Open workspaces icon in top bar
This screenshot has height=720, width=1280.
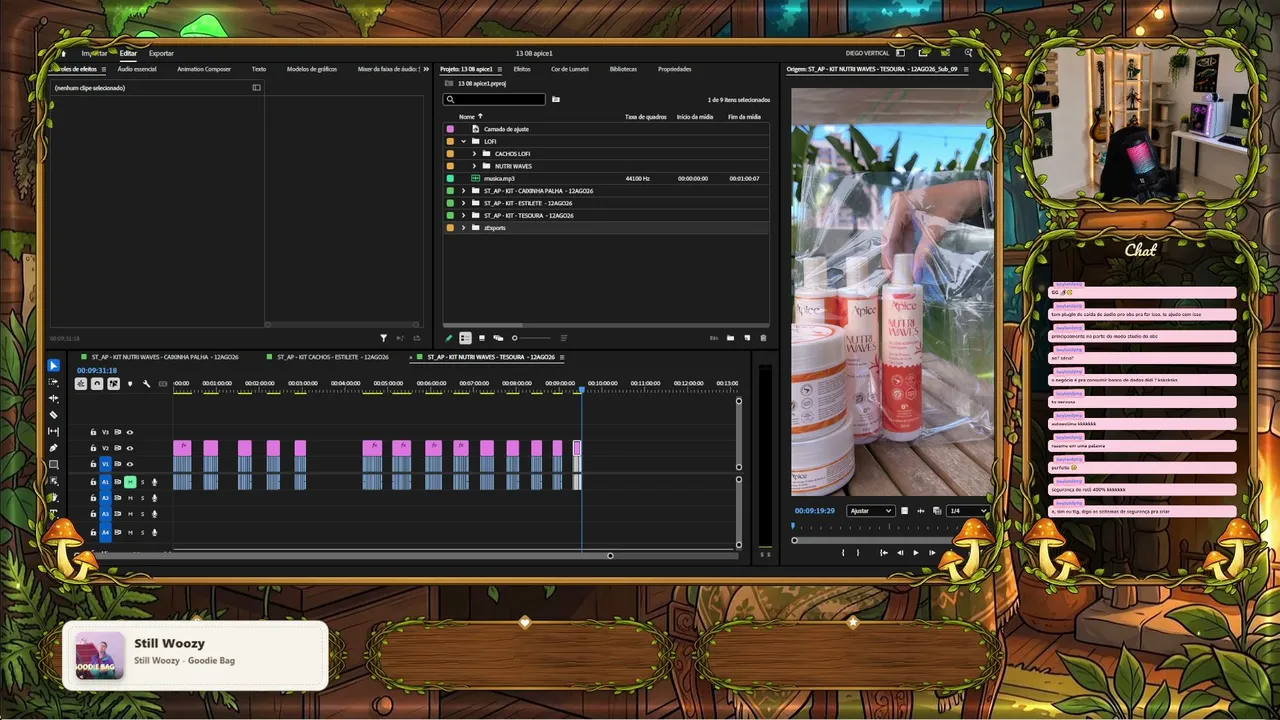[900, 53]
